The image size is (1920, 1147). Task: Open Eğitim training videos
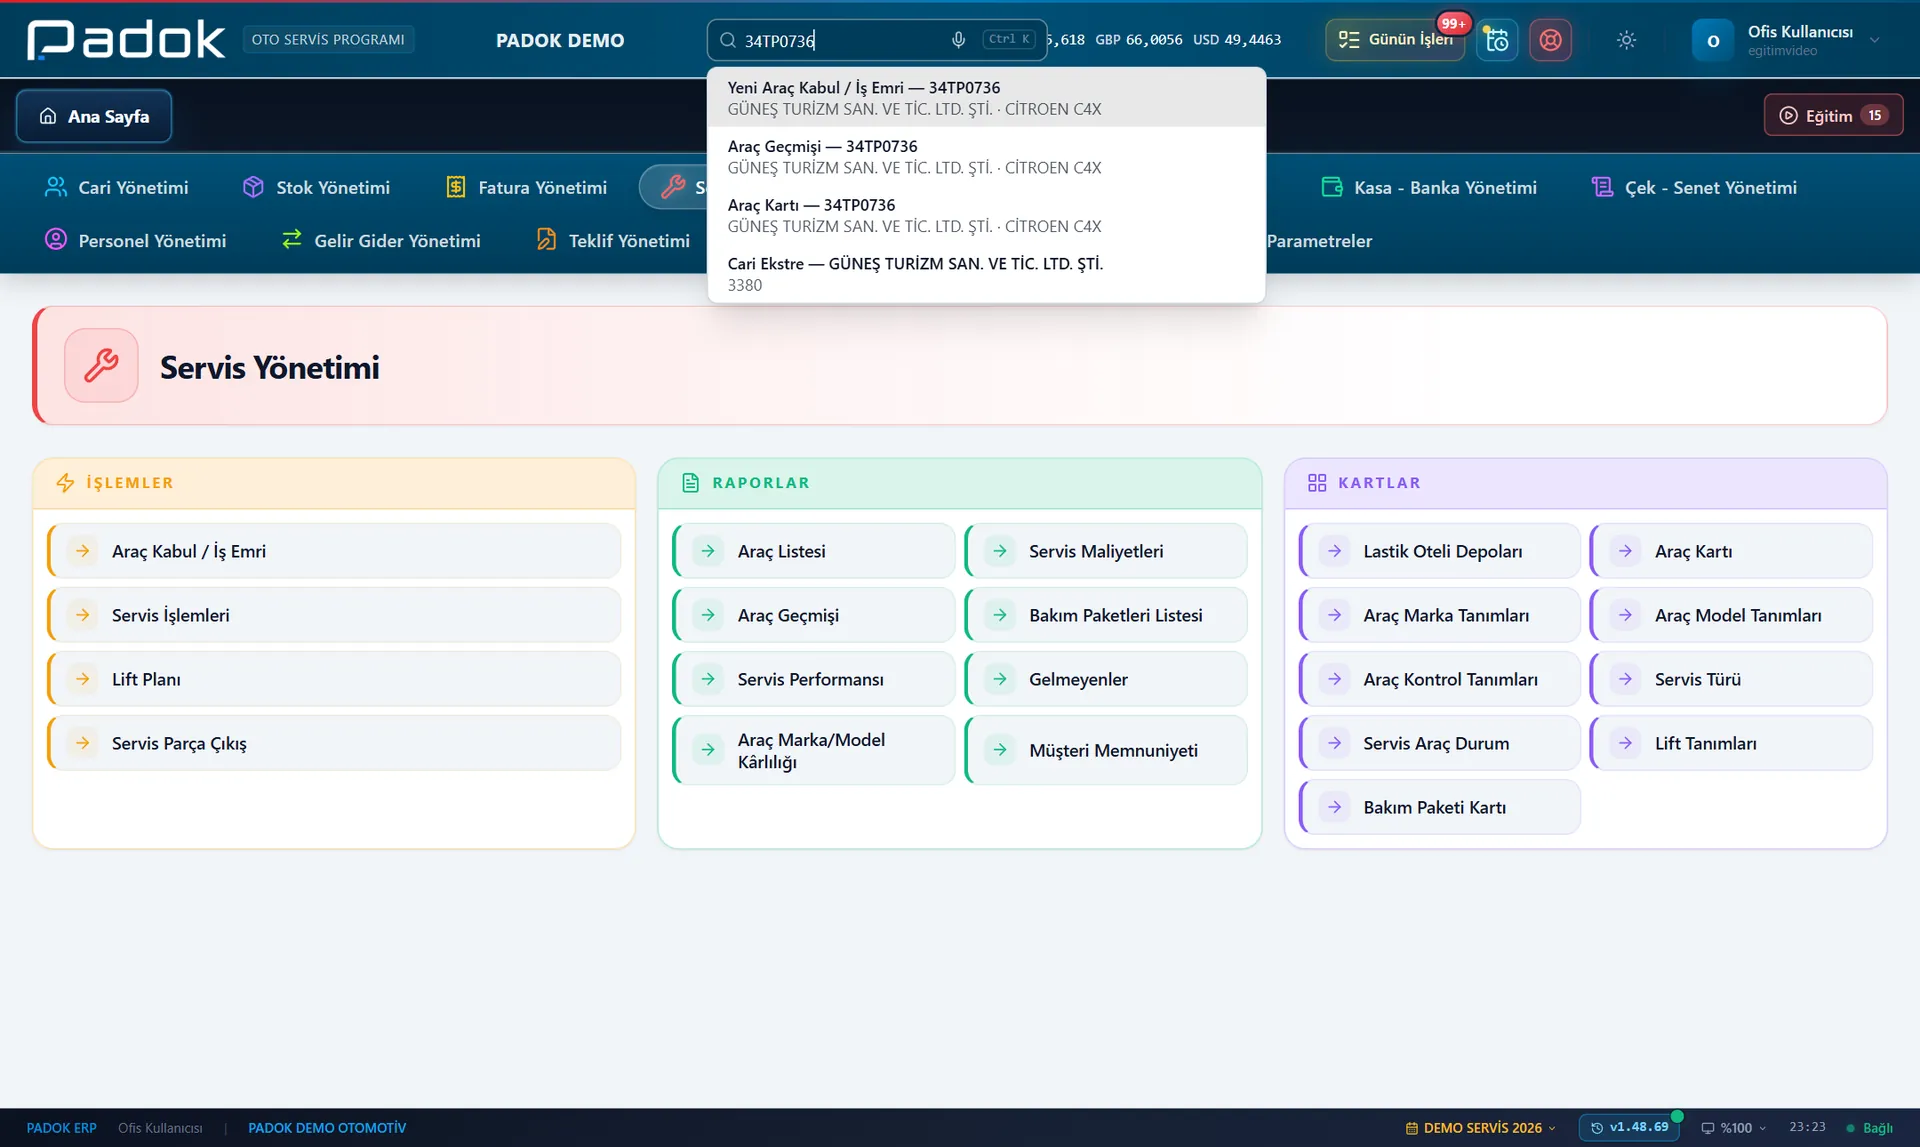coord(1832,116)
